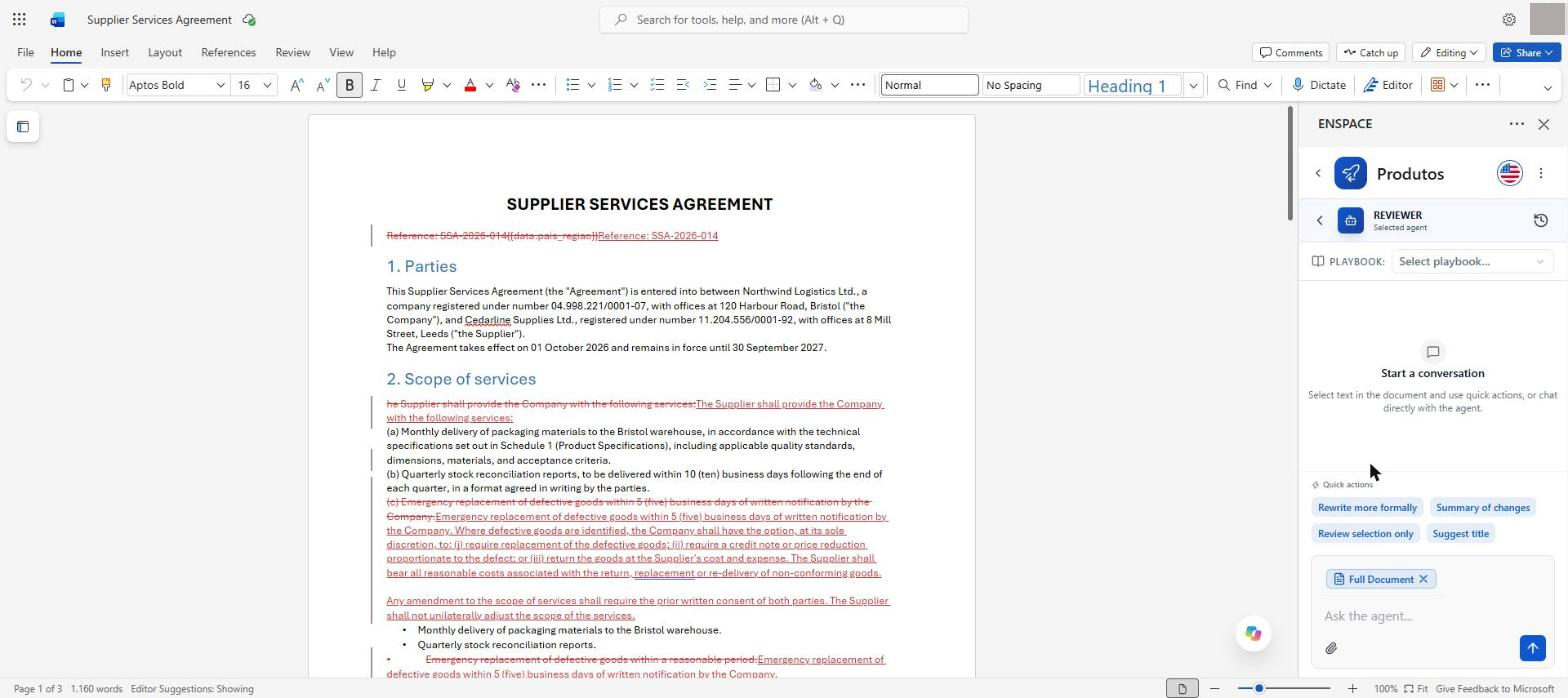The height and width of the screenshot is (698, 1568).
Task: Expand the styles gallery arrow
Action: pos(1193,85)
